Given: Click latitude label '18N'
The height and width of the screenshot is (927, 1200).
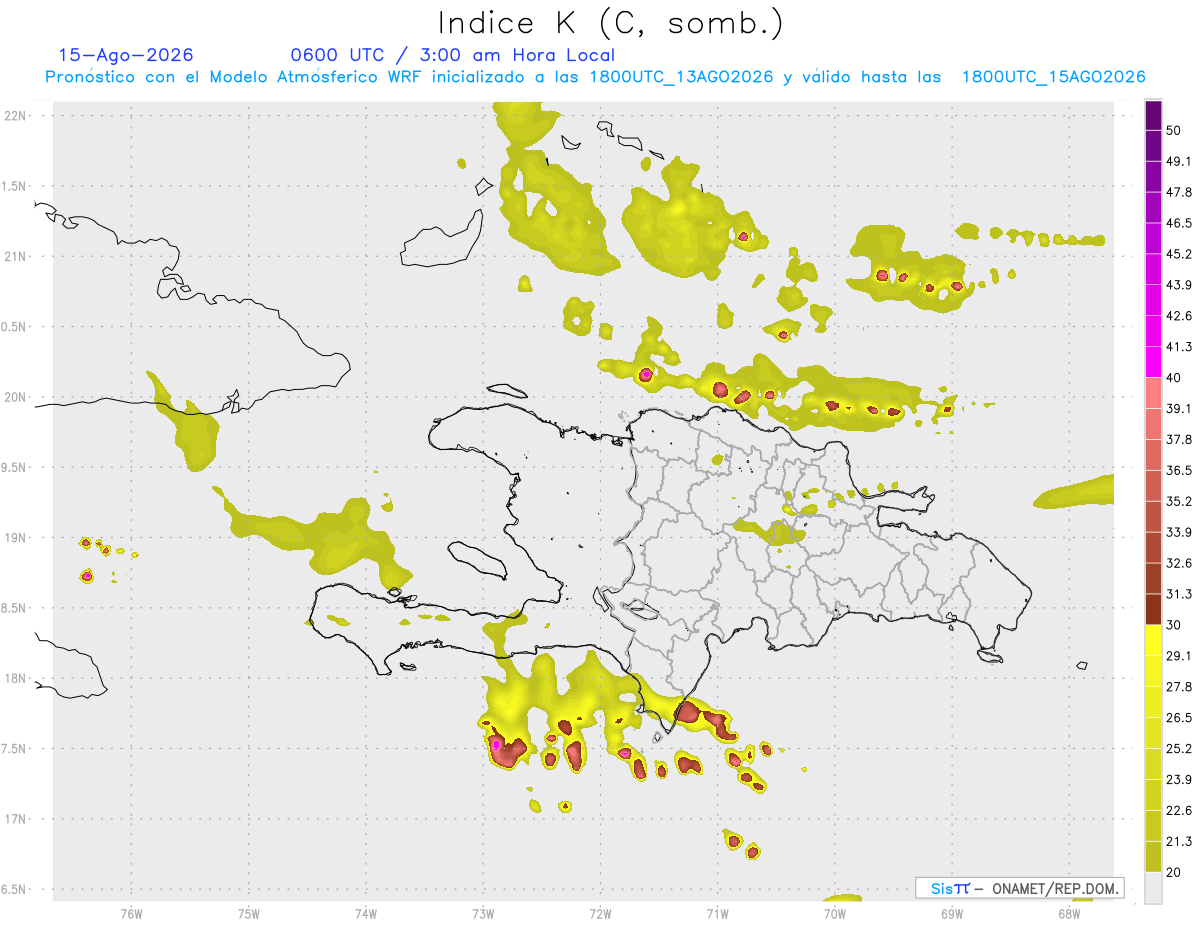Looking at the screenshot, I should [15, 679].
